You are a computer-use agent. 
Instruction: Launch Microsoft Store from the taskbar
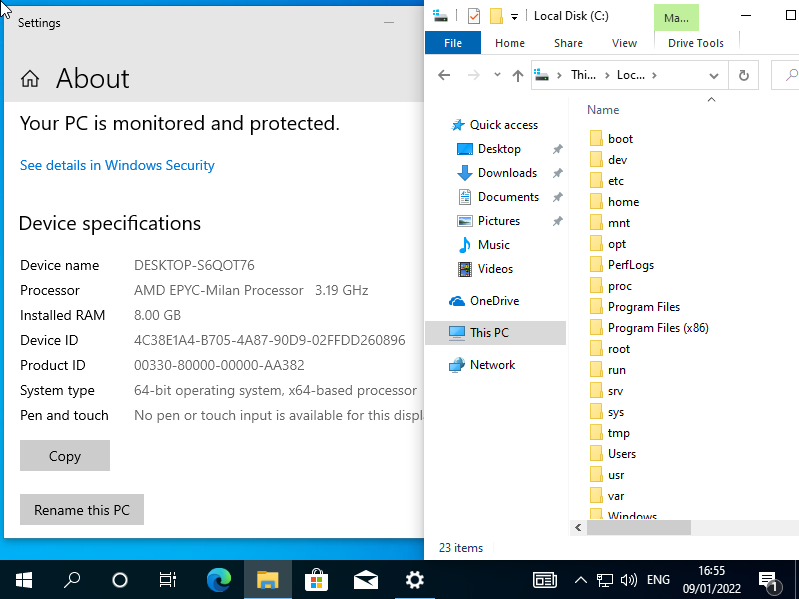pos(316,579)
